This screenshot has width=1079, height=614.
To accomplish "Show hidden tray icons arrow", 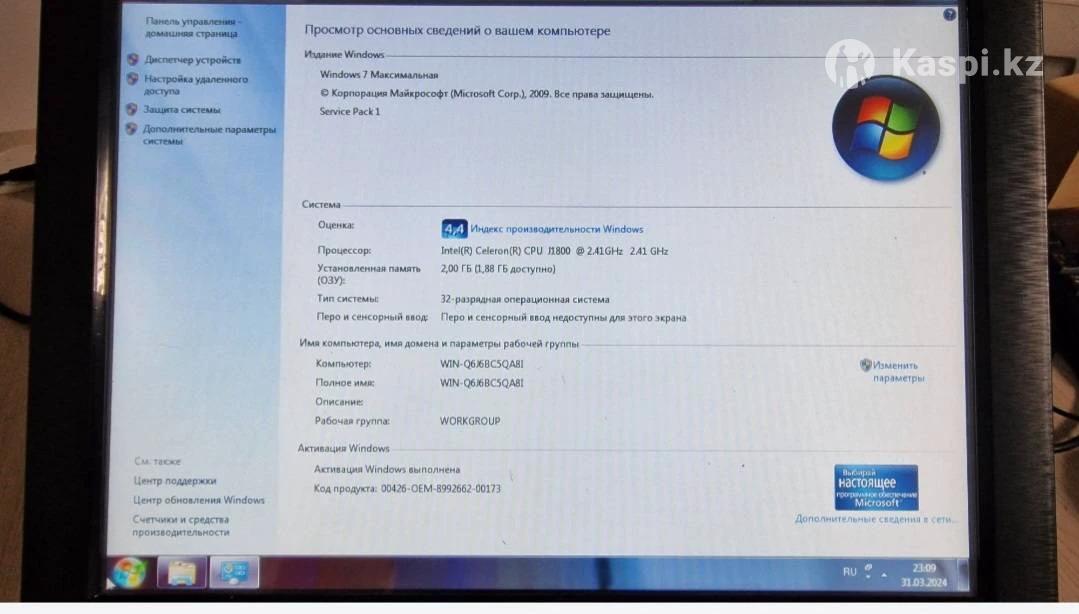I will 884,574.
